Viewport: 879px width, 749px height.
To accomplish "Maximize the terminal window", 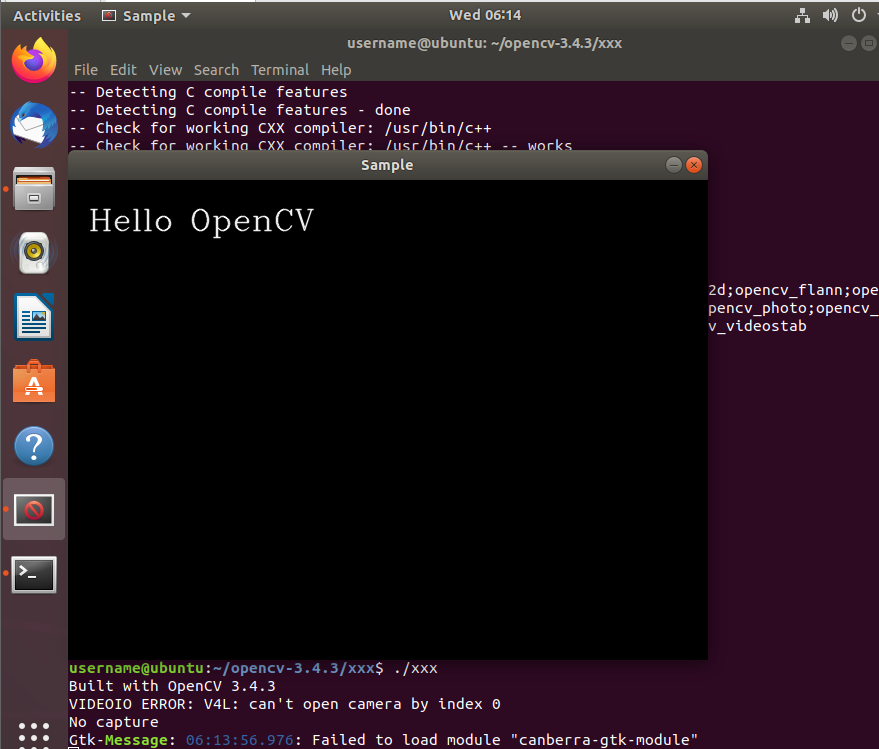I will coord(869,43).
